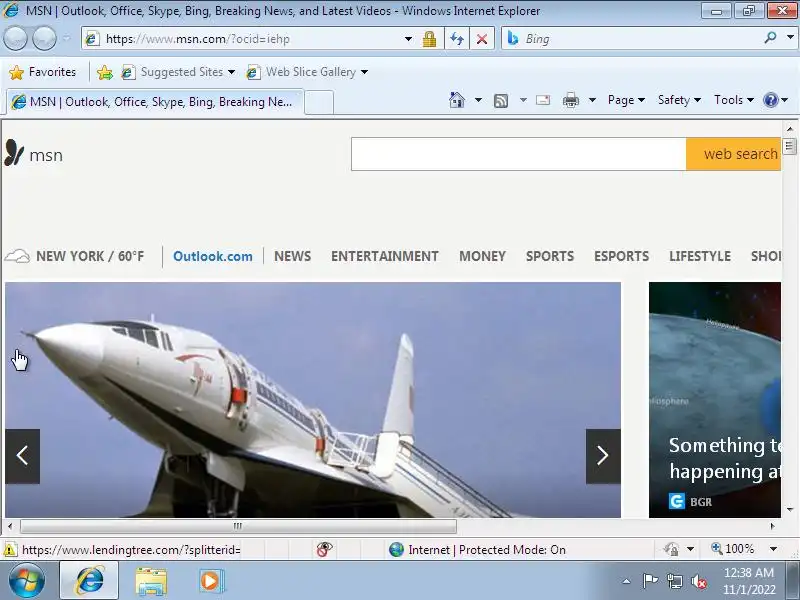Screen dimensions: 800x600
Task: Open the Windows Start menu orb
Action: (27, 580)
